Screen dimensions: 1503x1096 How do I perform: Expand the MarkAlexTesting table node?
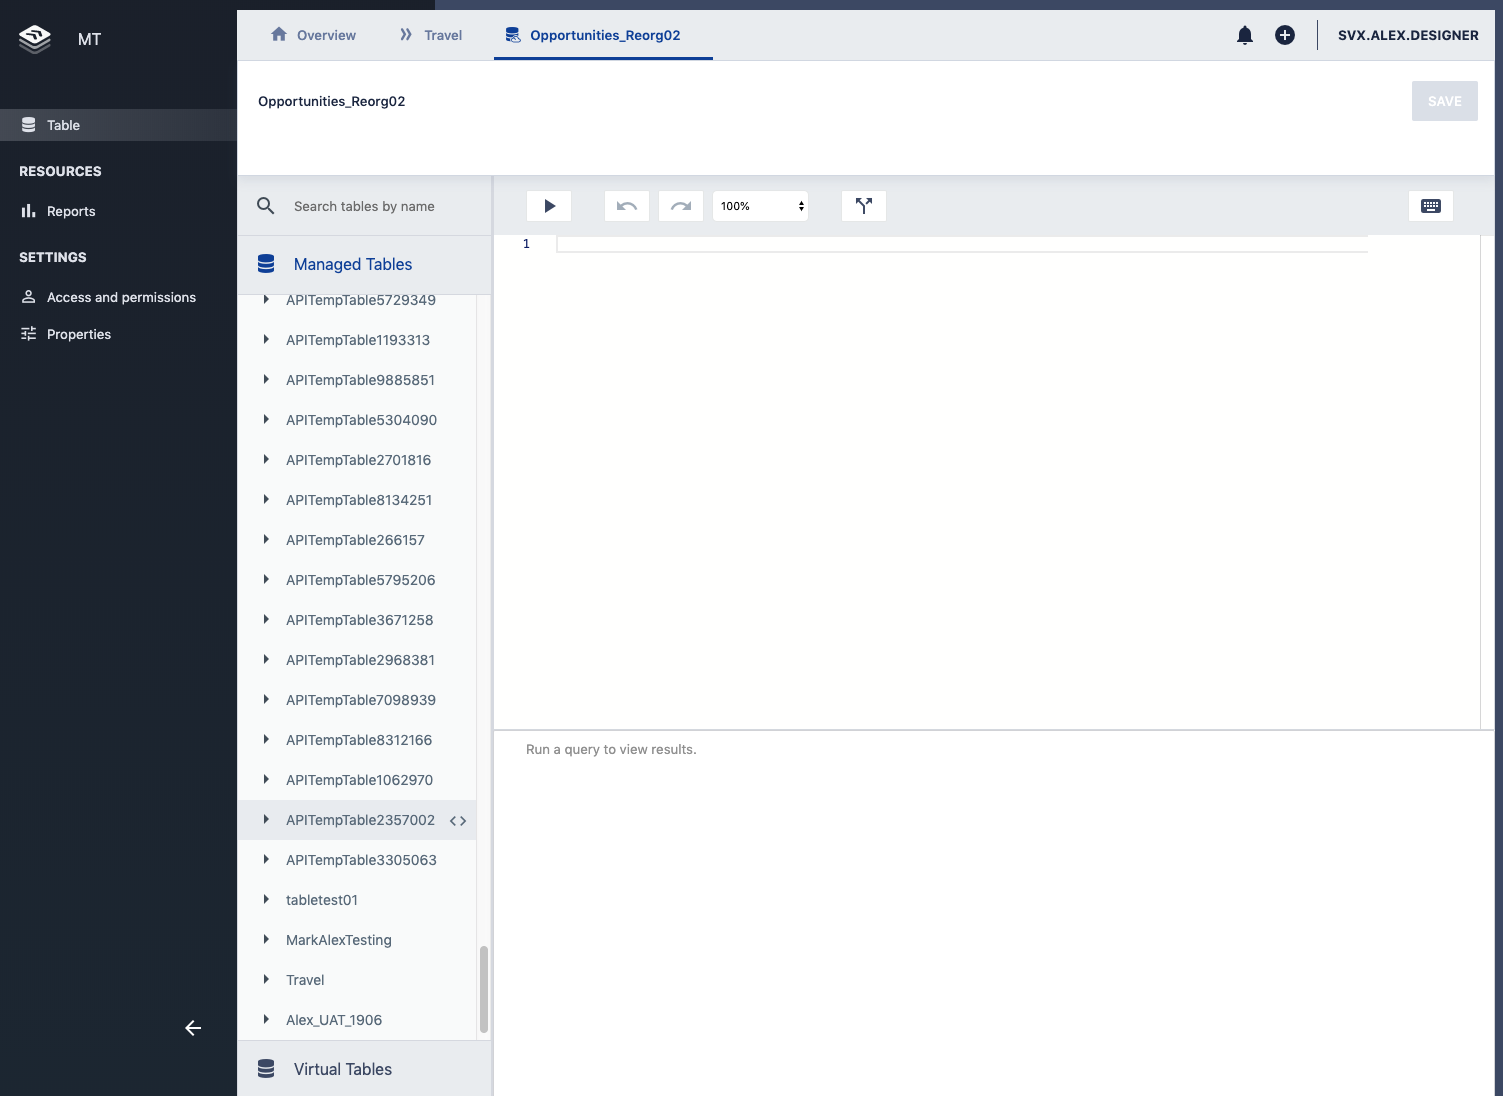pos(266,940)
